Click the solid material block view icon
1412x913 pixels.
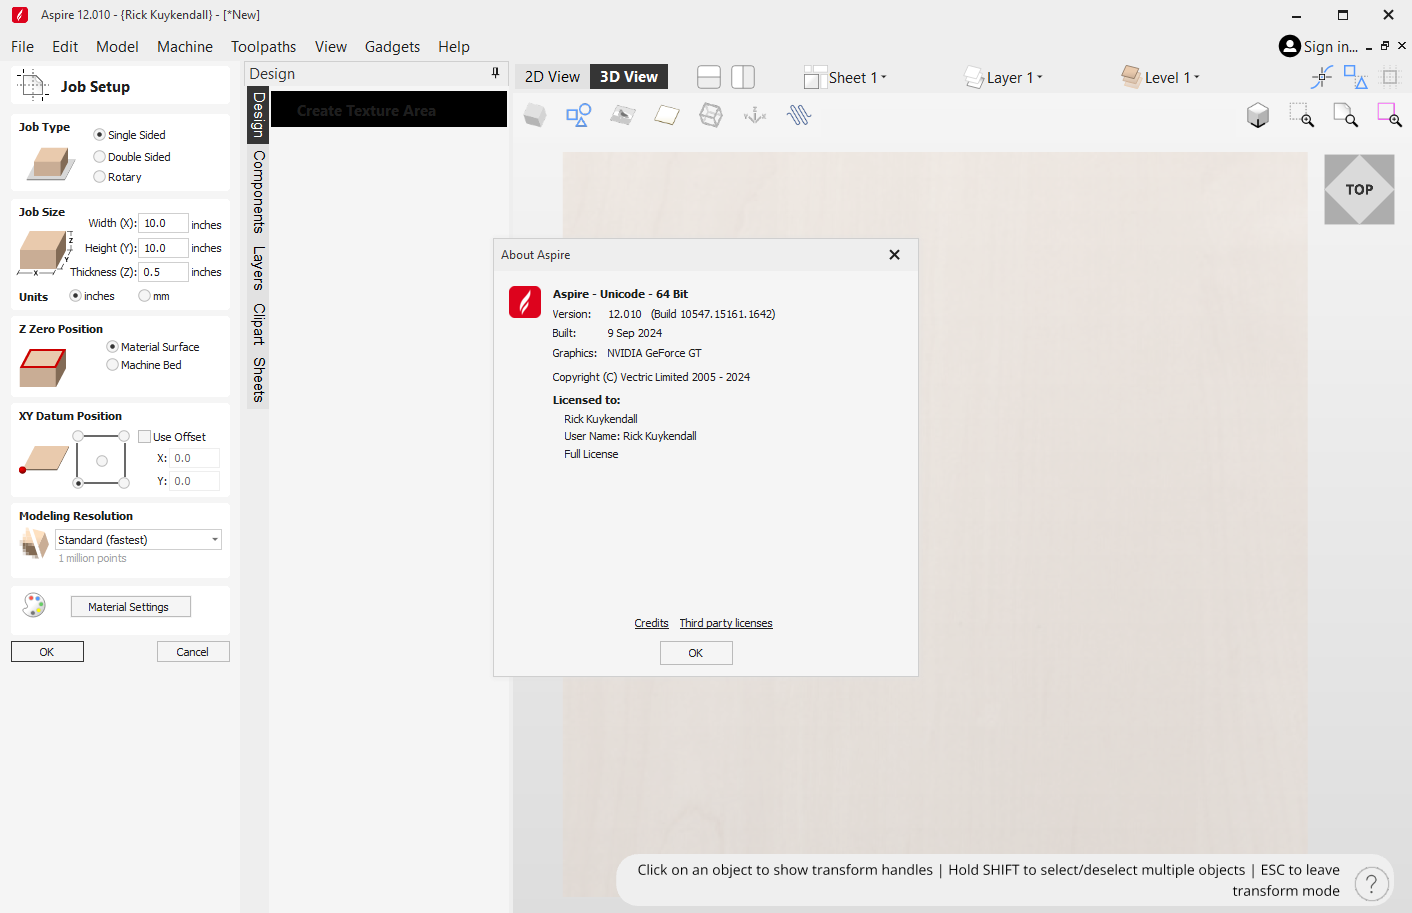click(x=535, y=116)
